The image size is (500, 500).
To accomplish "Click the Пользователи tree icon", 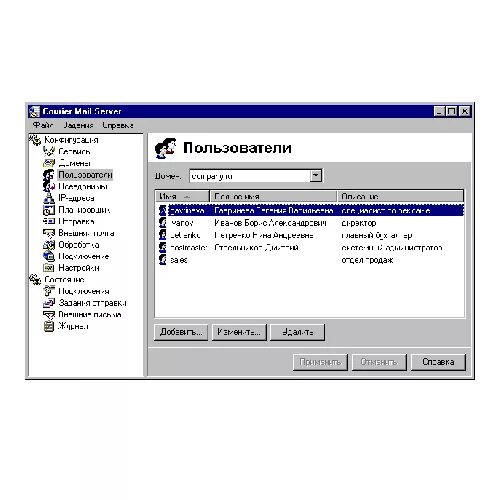I will (x=49, y=175).
